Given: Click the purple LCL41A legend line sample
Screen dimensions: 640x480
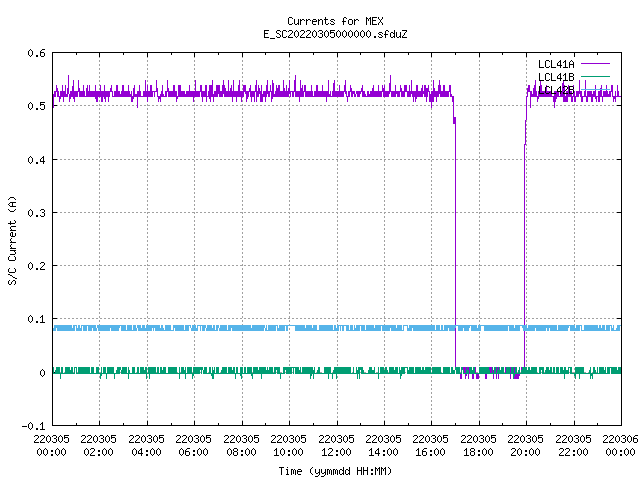Looking at the screenshot, I should click(595, 64).
